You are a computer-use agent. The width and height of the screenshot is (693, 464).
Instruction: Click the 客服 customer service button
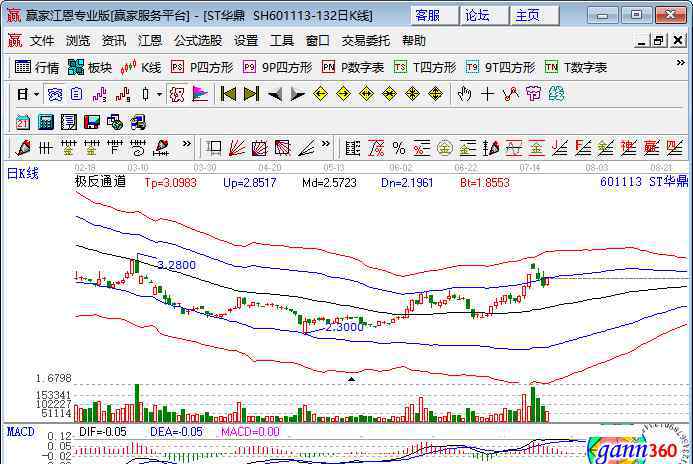(434, 15)
